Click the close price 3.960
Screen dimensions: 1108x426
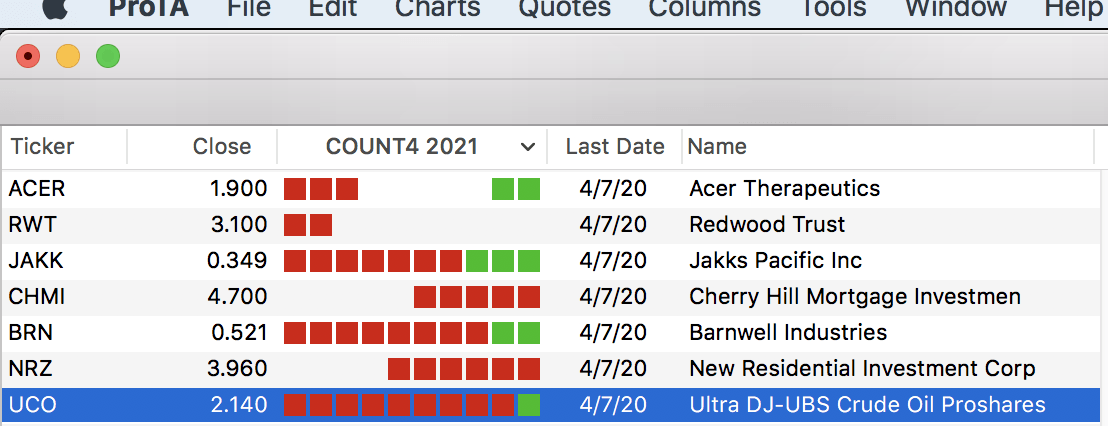(x=237, y=369)
